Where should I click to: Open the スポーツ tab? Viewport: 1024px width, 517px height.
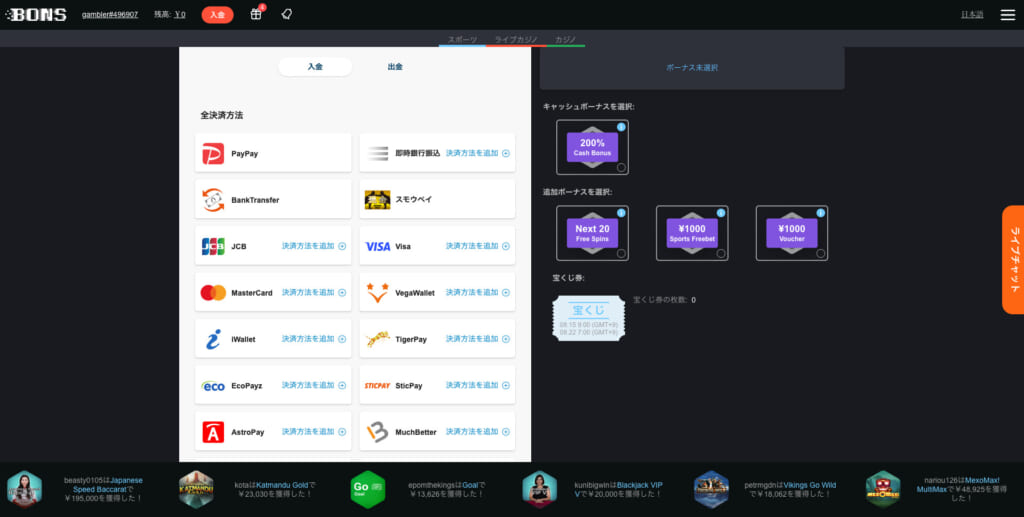tap(462, 40)
